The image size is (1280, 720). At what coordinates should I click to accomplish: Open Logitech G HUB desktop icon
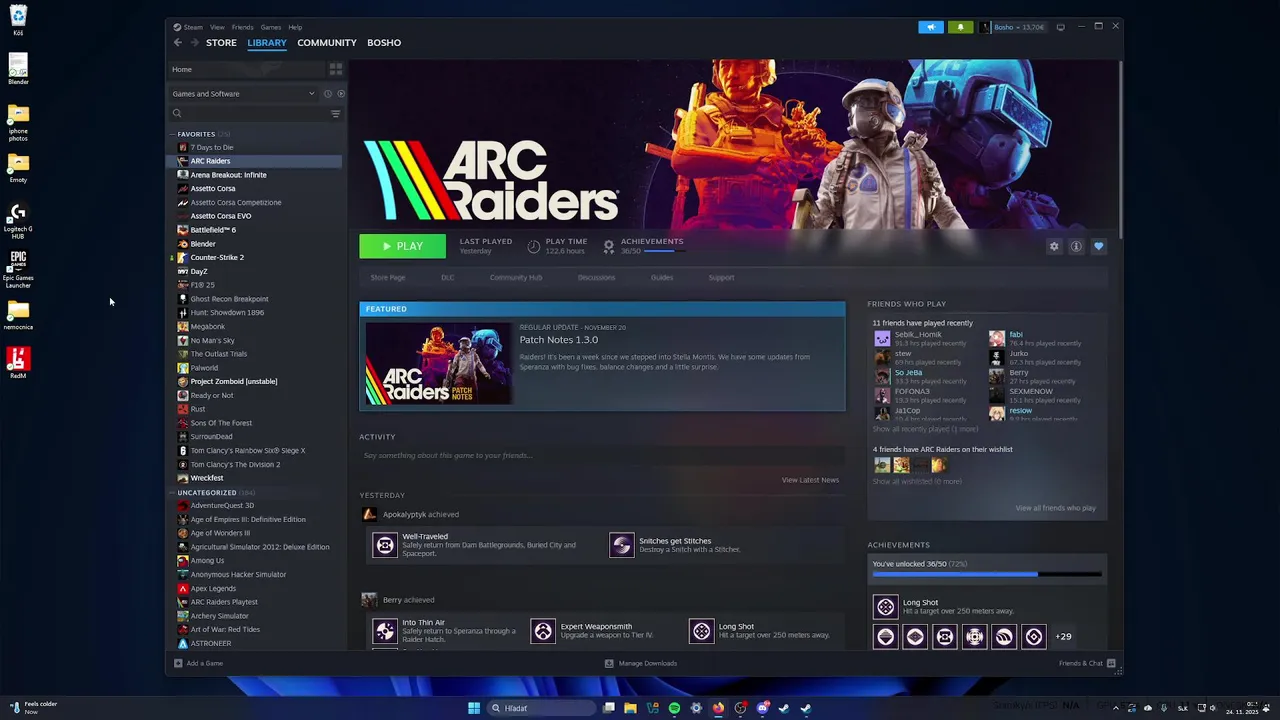coord(18,221)
